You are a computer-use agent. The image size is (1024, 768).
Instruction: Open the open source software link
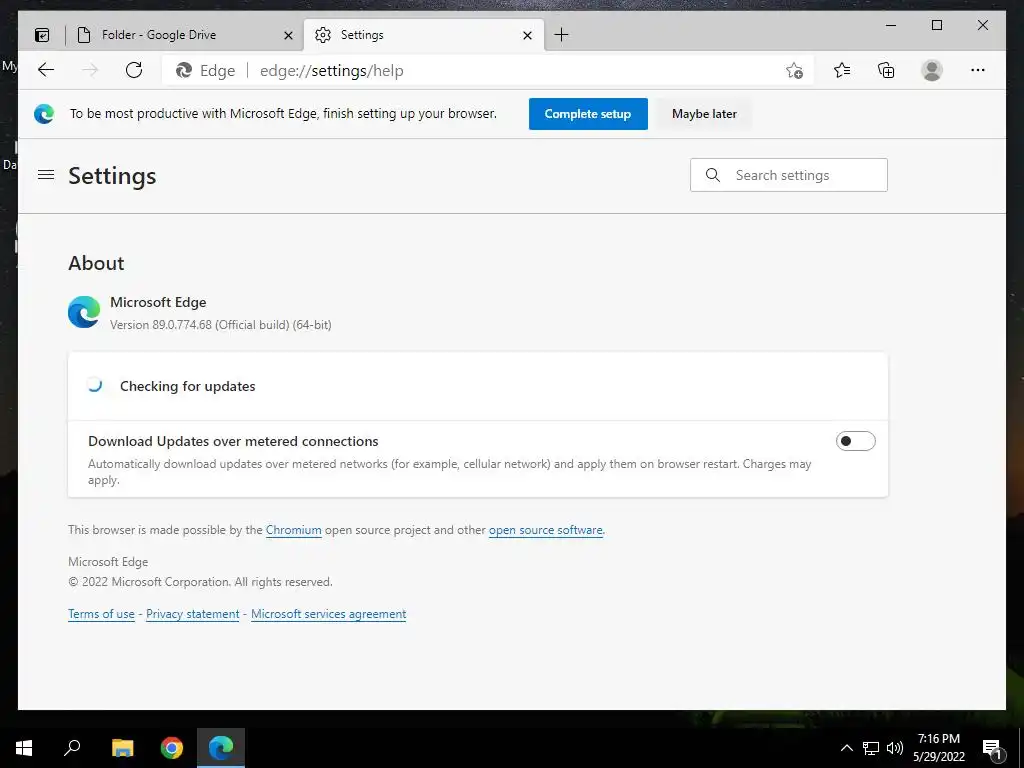click(x=545, y=530)
